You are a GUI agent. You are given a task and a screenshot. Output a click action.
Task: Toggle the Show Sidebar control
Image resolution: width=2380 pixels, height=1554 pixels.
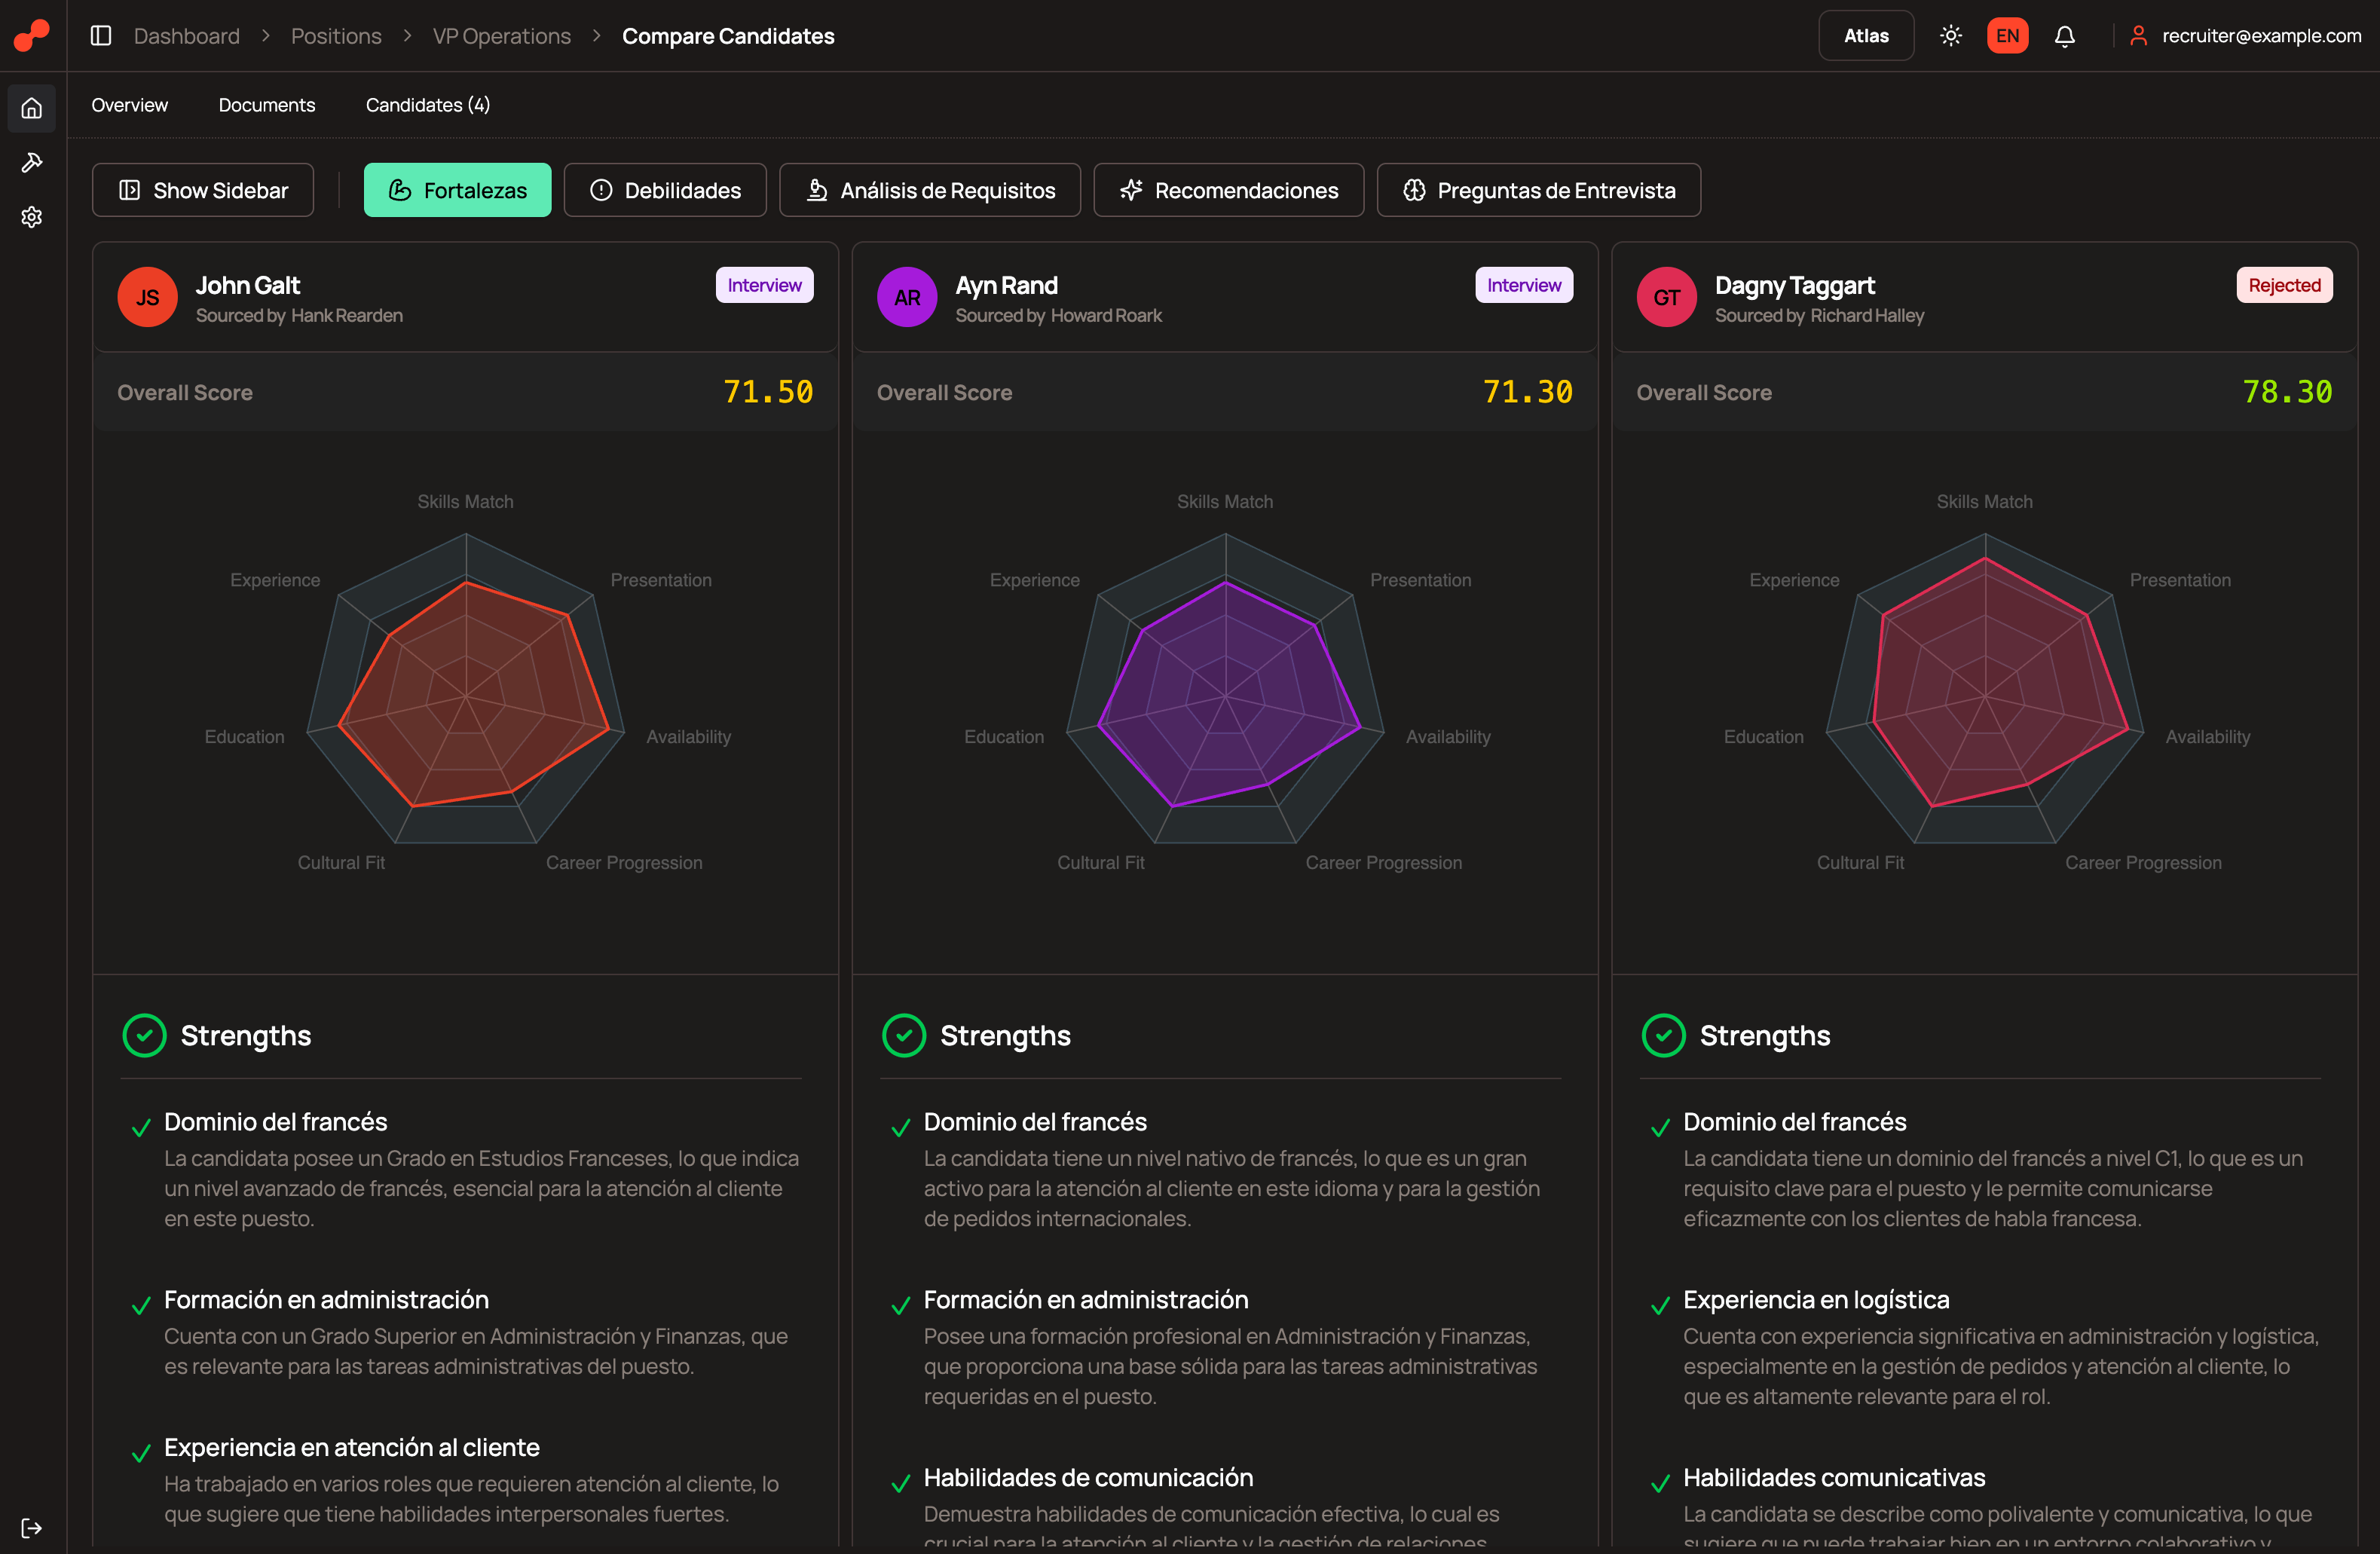pos(203,189)
